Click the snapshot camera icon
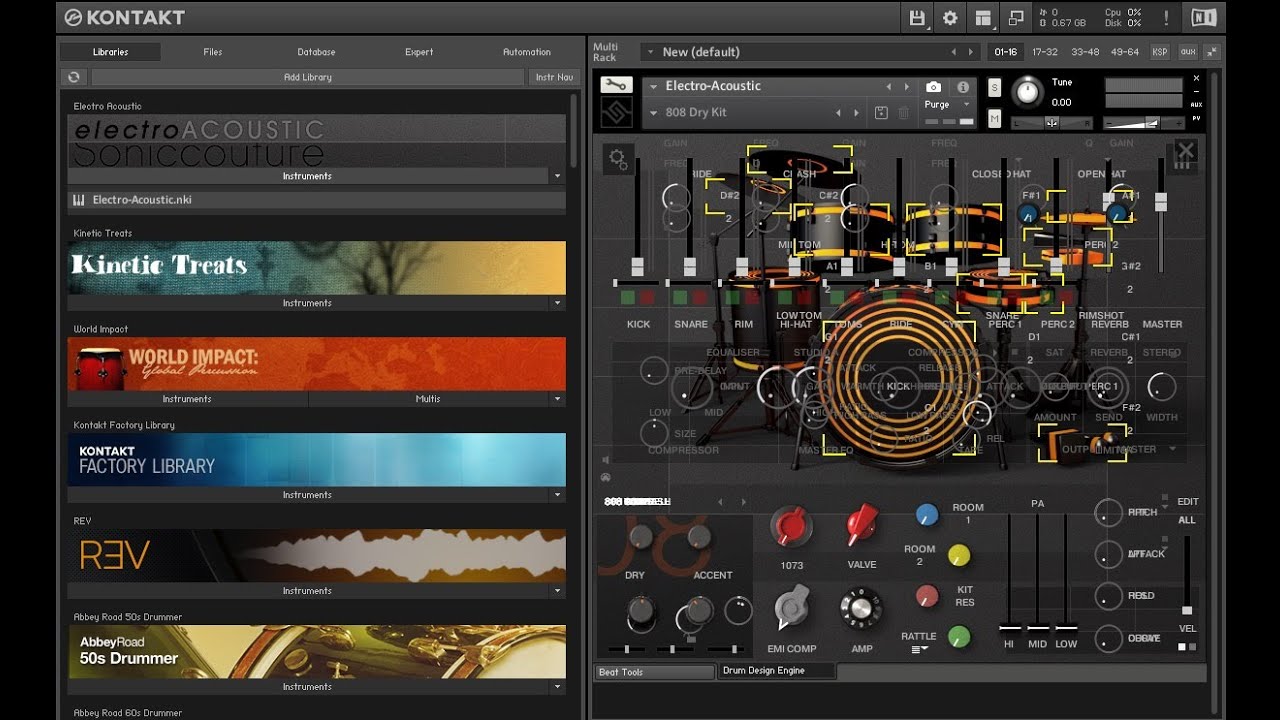Screen dimensions: 1280x720 click(x=933, y=87)
